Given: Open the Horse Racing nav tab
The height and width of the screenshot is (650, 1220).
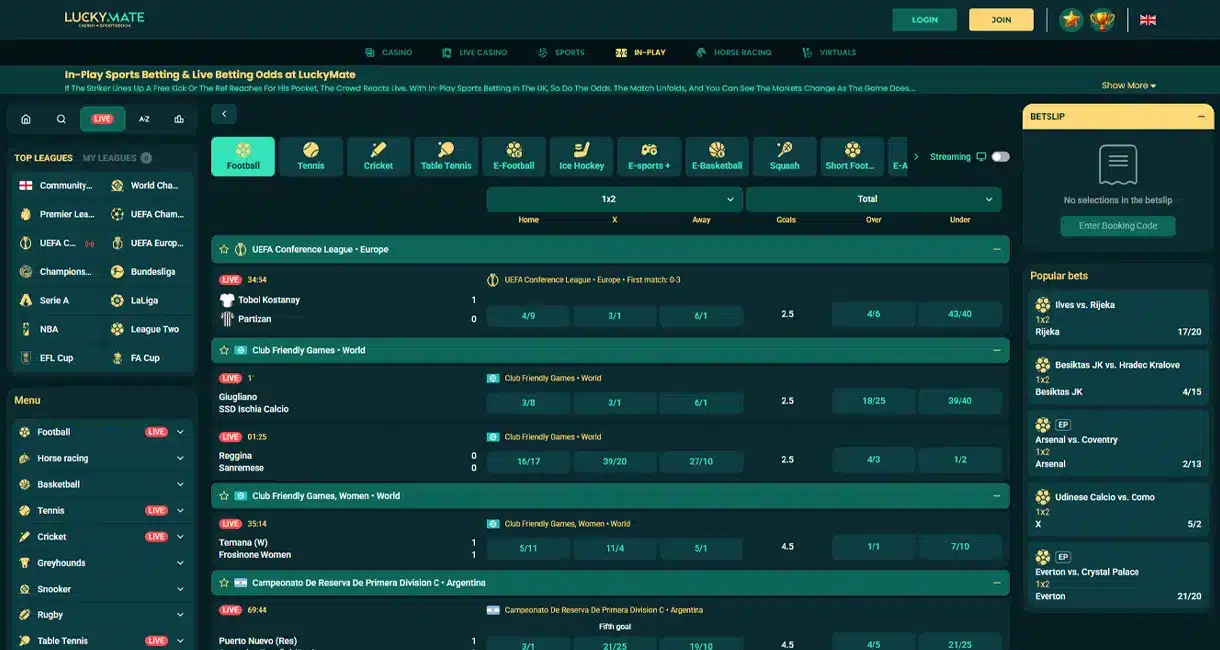Looking at the screenshot, I should click(x=734, y=52).
